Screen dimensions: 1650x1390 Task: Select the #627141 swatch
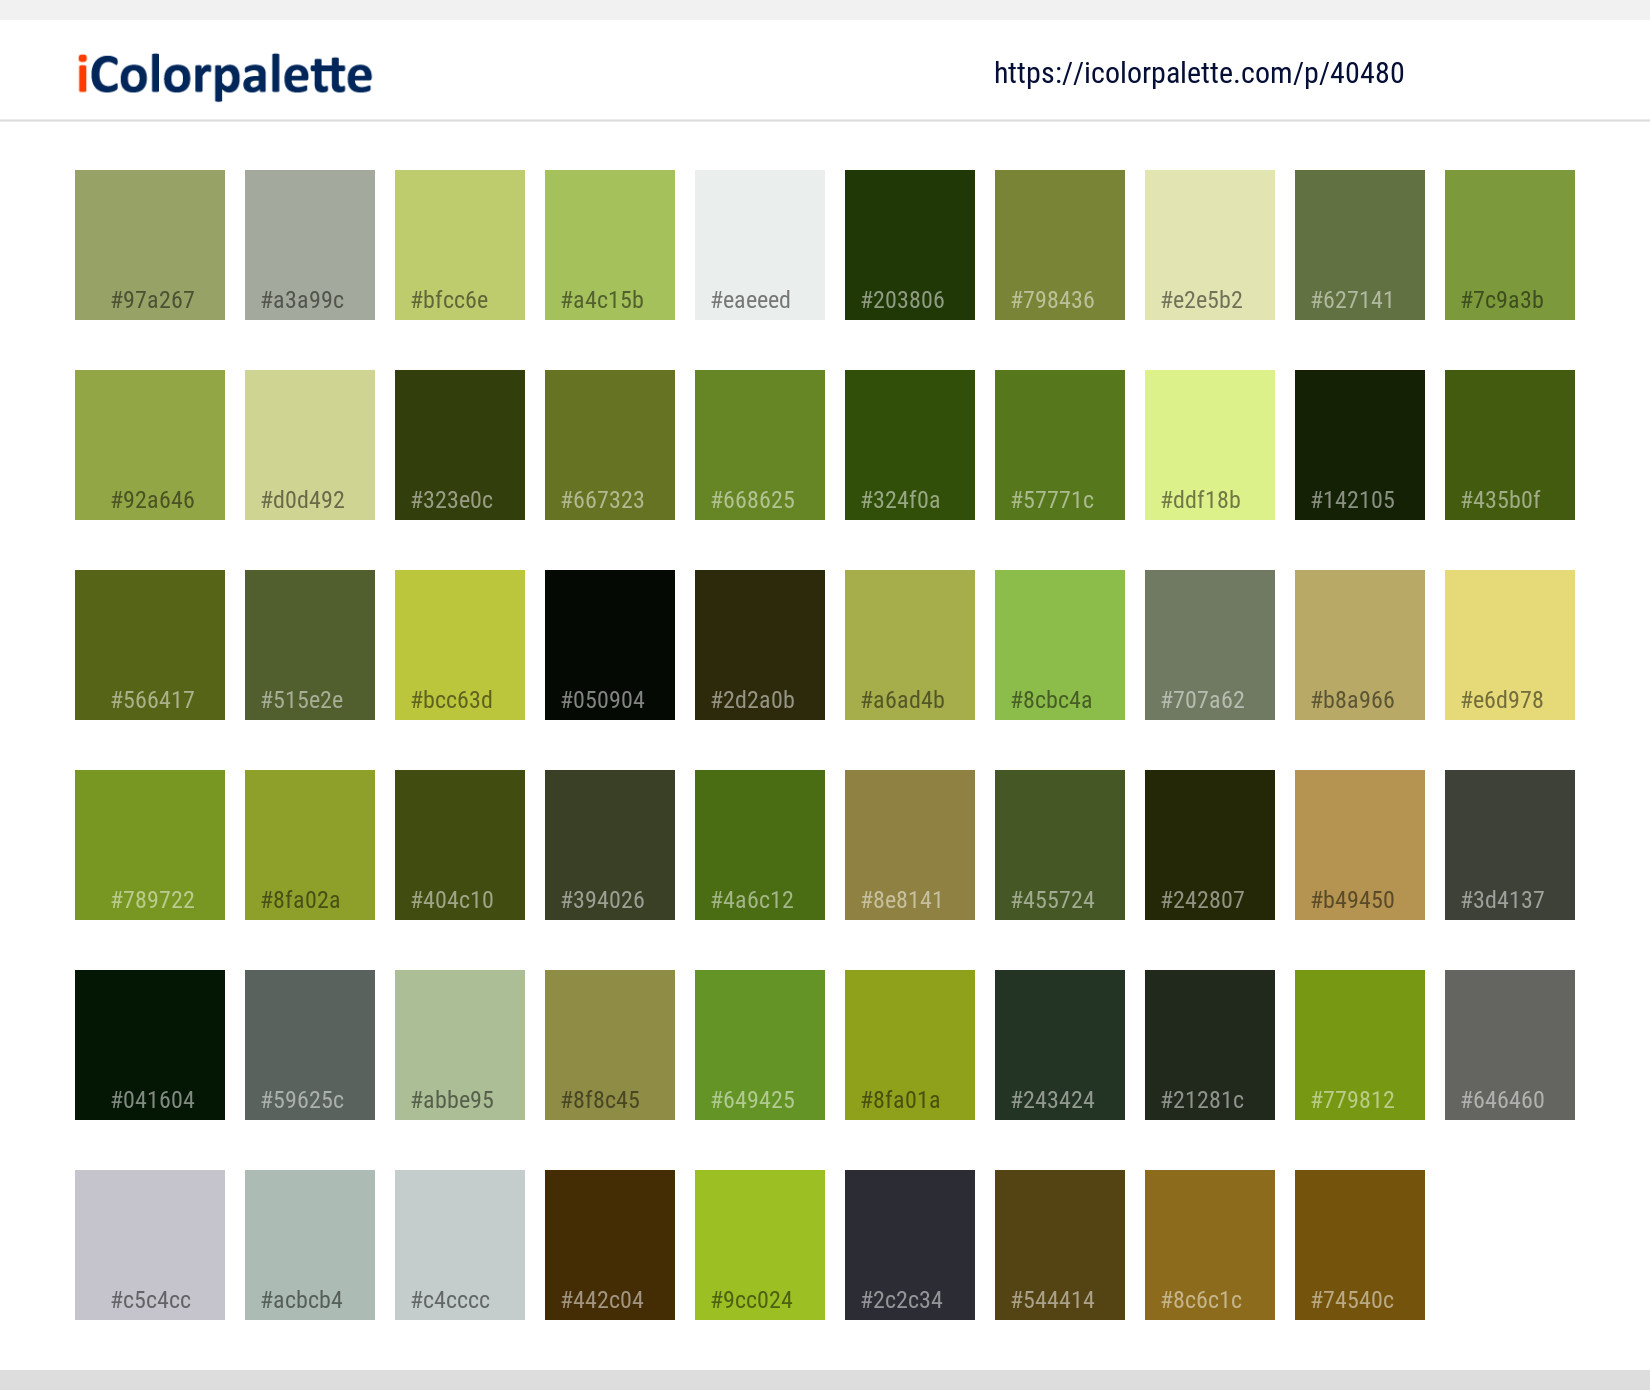coord(1360,245)
